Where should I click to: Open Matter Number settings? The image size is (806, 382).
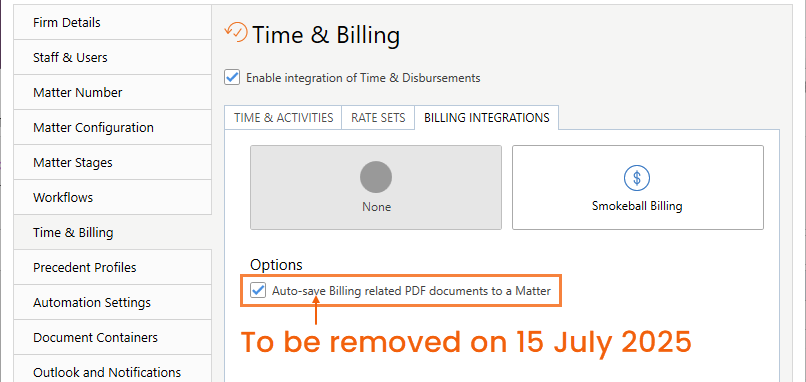tap(113, 93)
